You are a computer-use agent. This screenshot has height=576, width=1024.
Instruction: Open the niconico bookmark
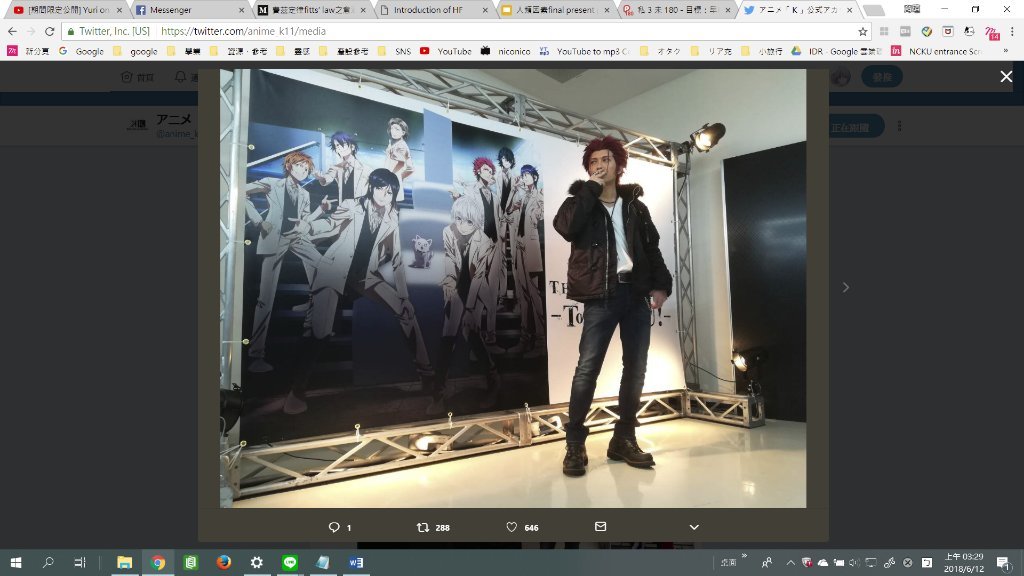505,51
